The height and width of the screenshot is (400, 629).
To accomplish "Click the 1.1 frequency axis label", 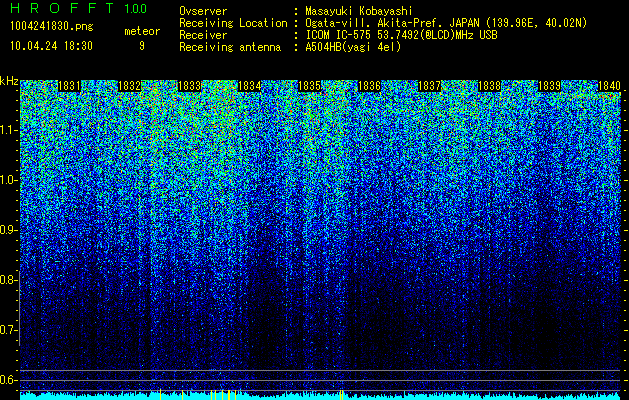I will 9,130.
